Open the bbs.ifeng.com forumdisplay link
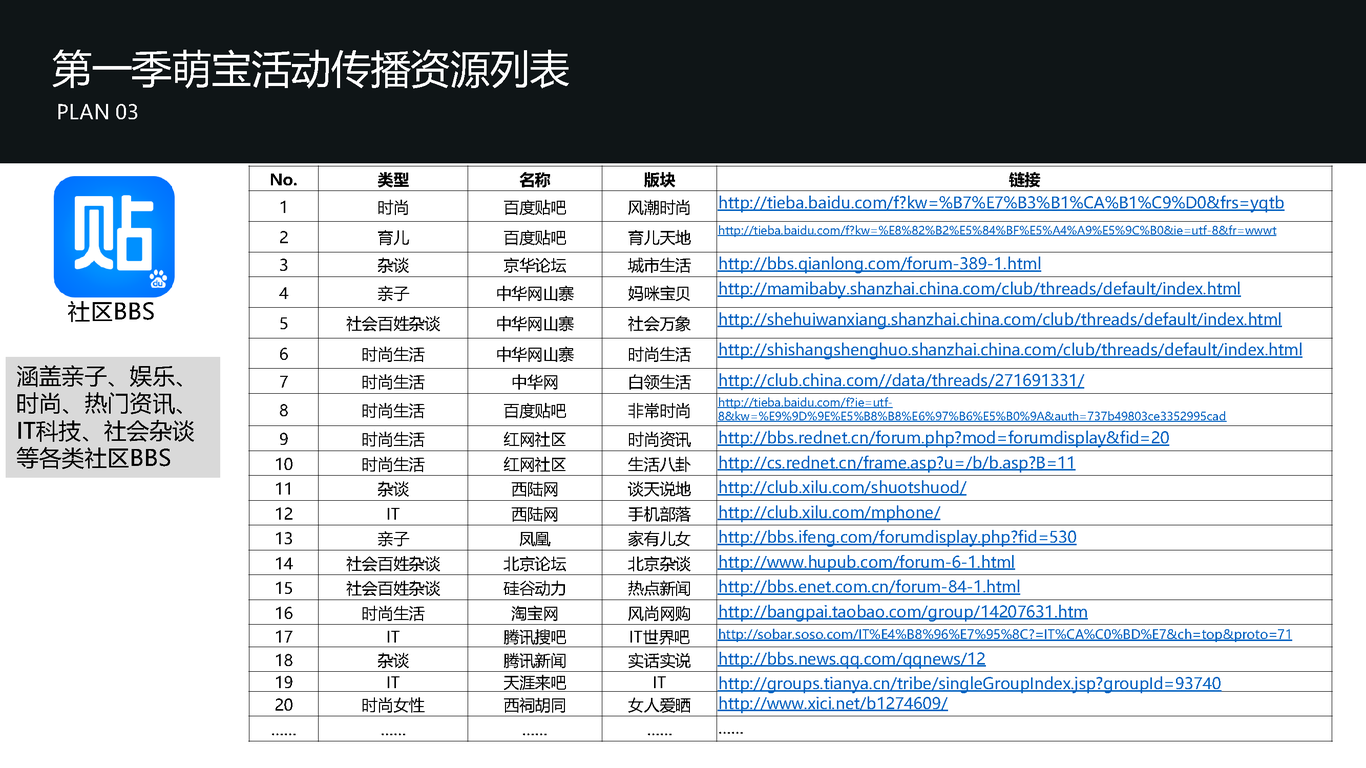The image size is (1366, 768). [897, 537]
